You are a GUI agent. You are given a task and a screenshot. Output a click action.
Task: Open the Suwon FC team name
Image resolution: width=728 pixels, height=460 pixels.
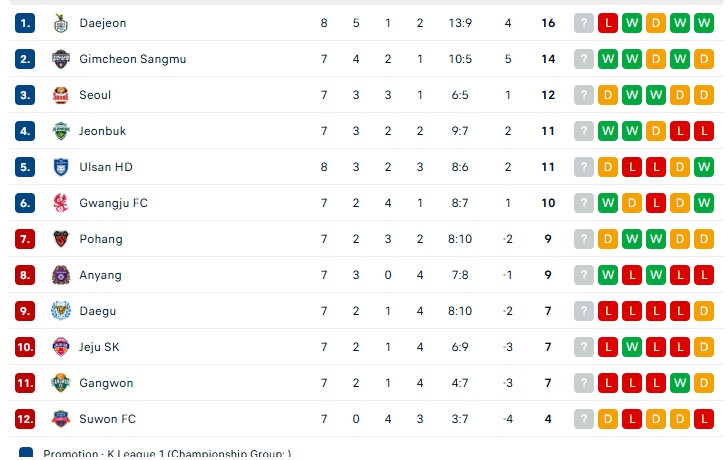[x=107, y=419]
